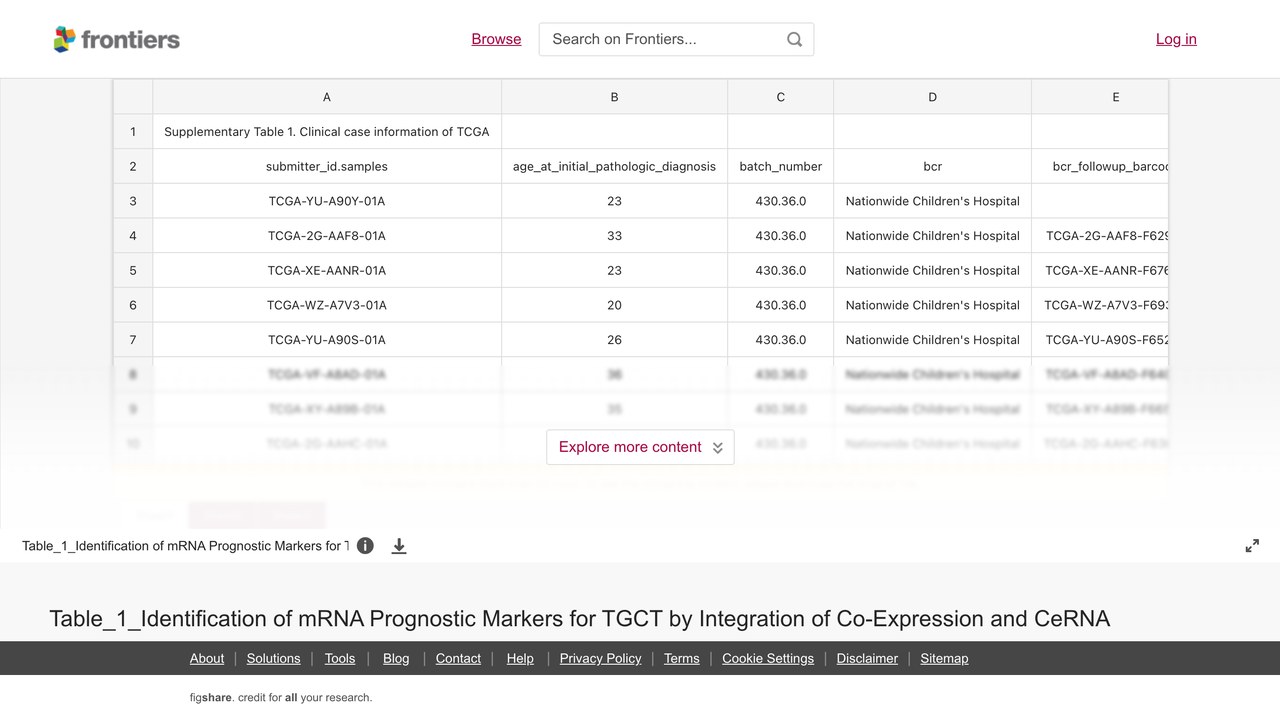Select row 6 header
Image resolution: width=1280 pixels, height=720 pixels.
pyautogui.click(x=133, y=305)
